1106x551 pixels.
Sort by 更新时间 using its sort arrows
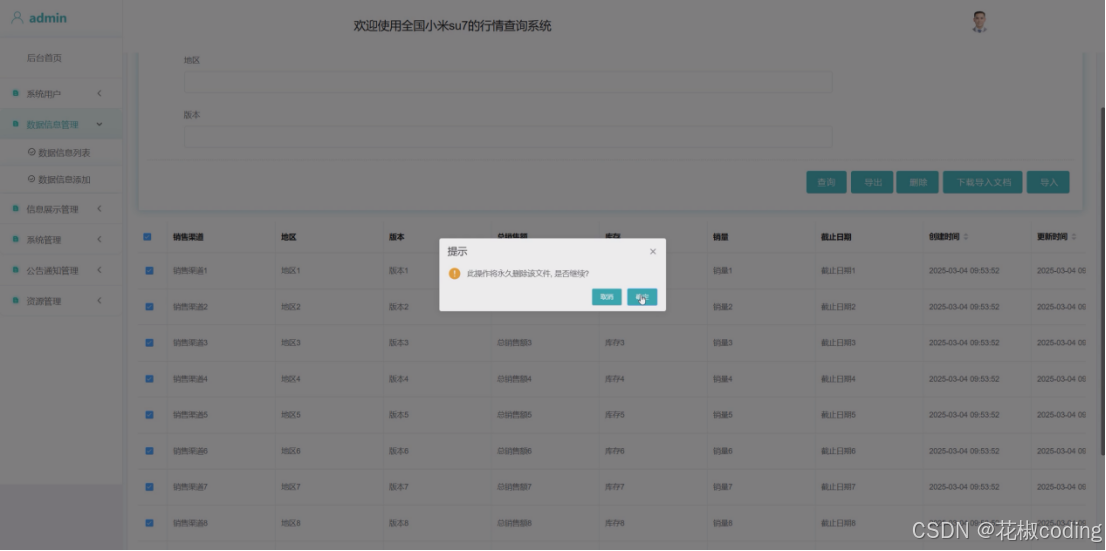click(1074, 237)
